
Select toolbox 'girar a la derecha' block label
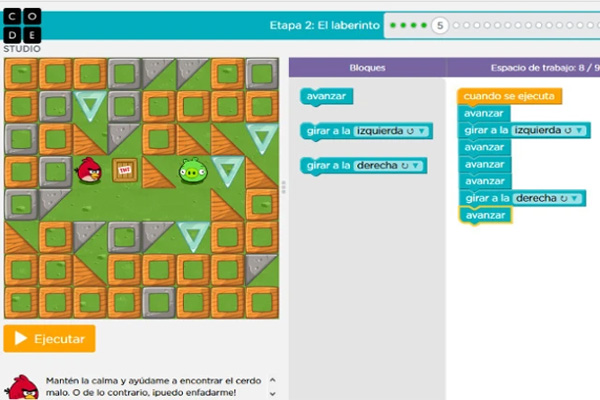(328, 165)
